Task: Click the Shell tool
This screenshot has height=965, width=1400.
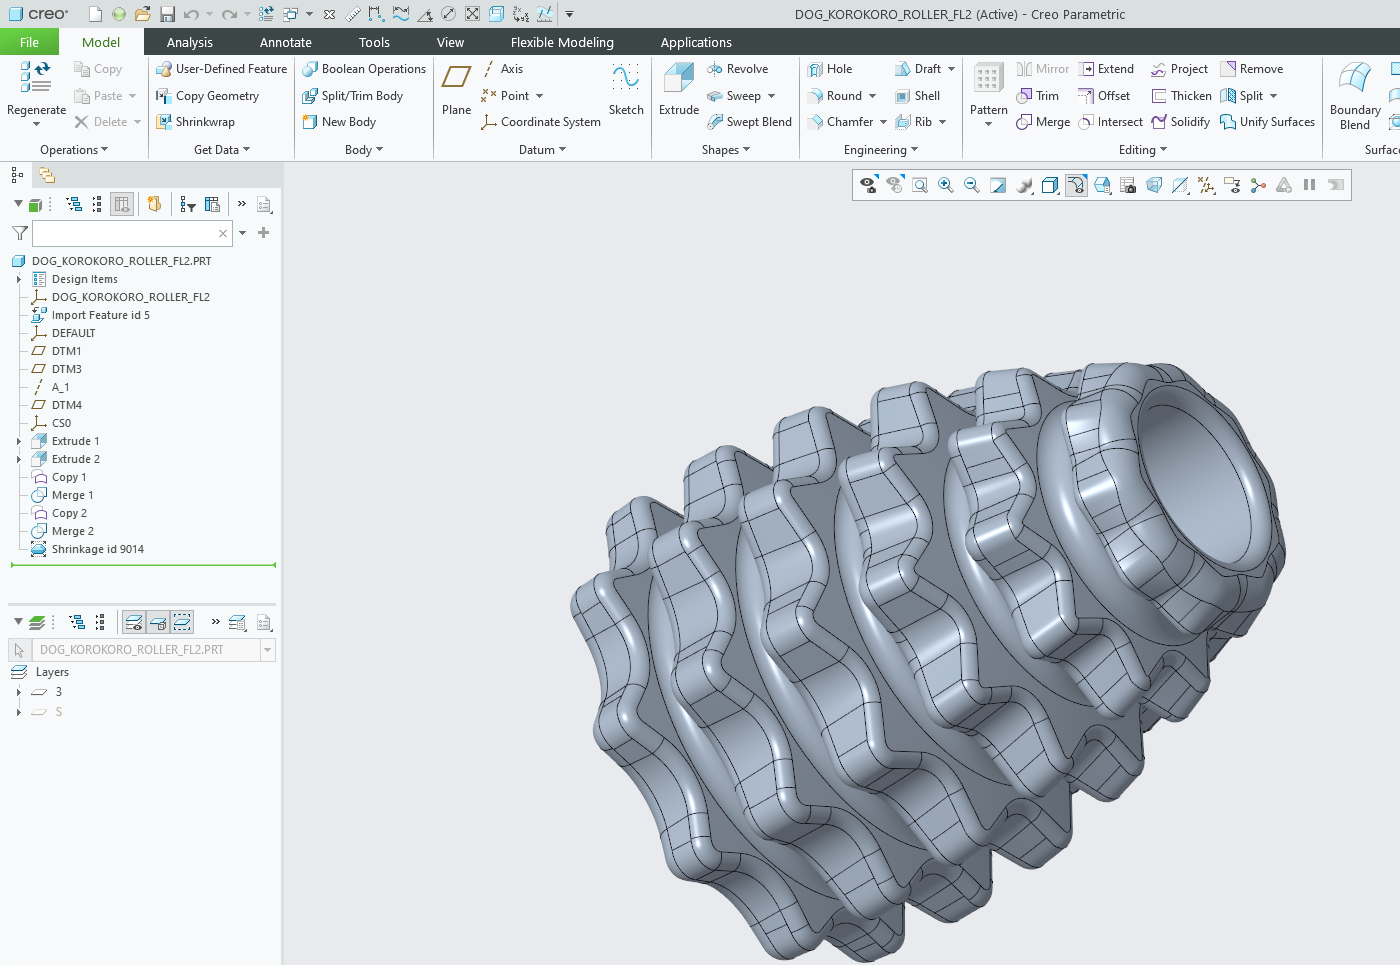Action: pos(917,96)
